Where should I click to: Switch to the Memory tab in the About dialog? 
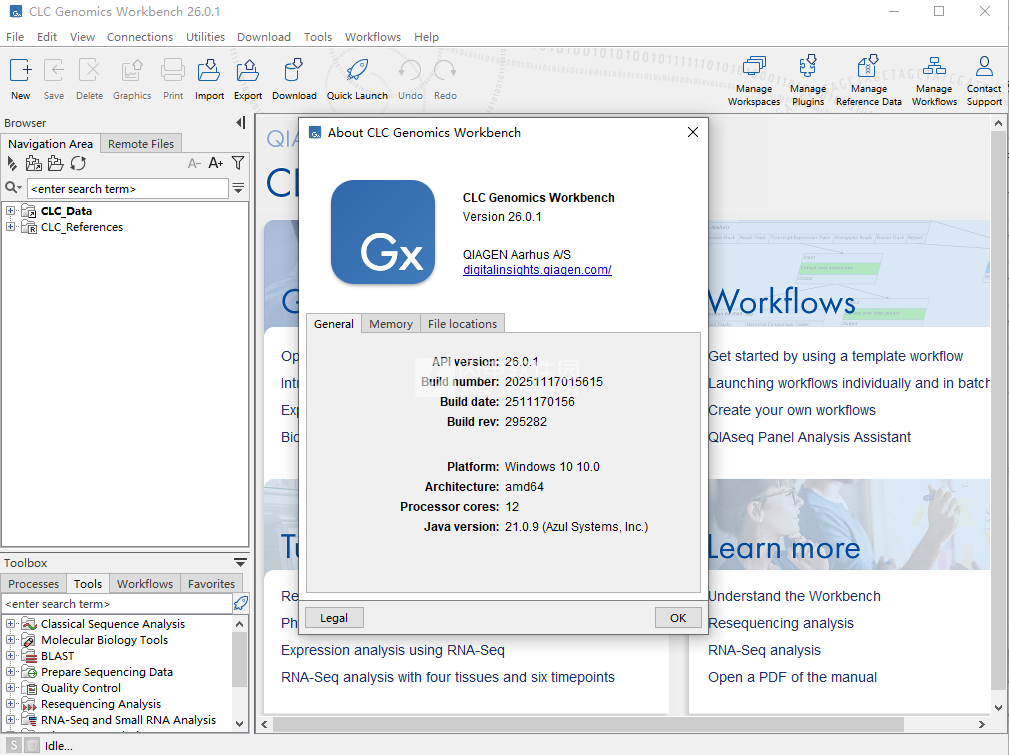[390, 324]
